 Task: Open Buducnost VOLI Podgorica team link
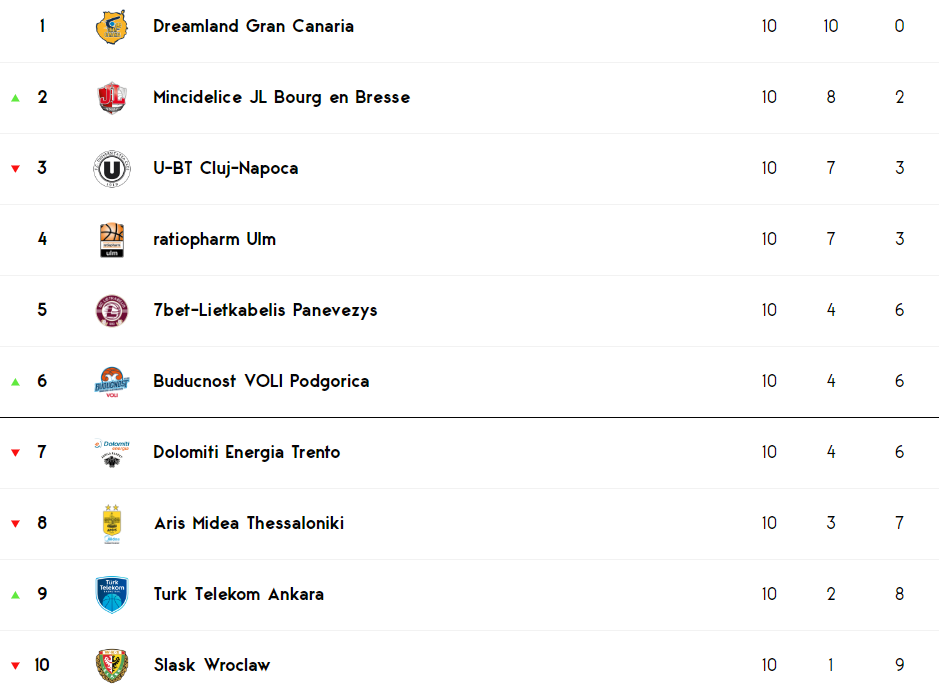pos(261,381)
